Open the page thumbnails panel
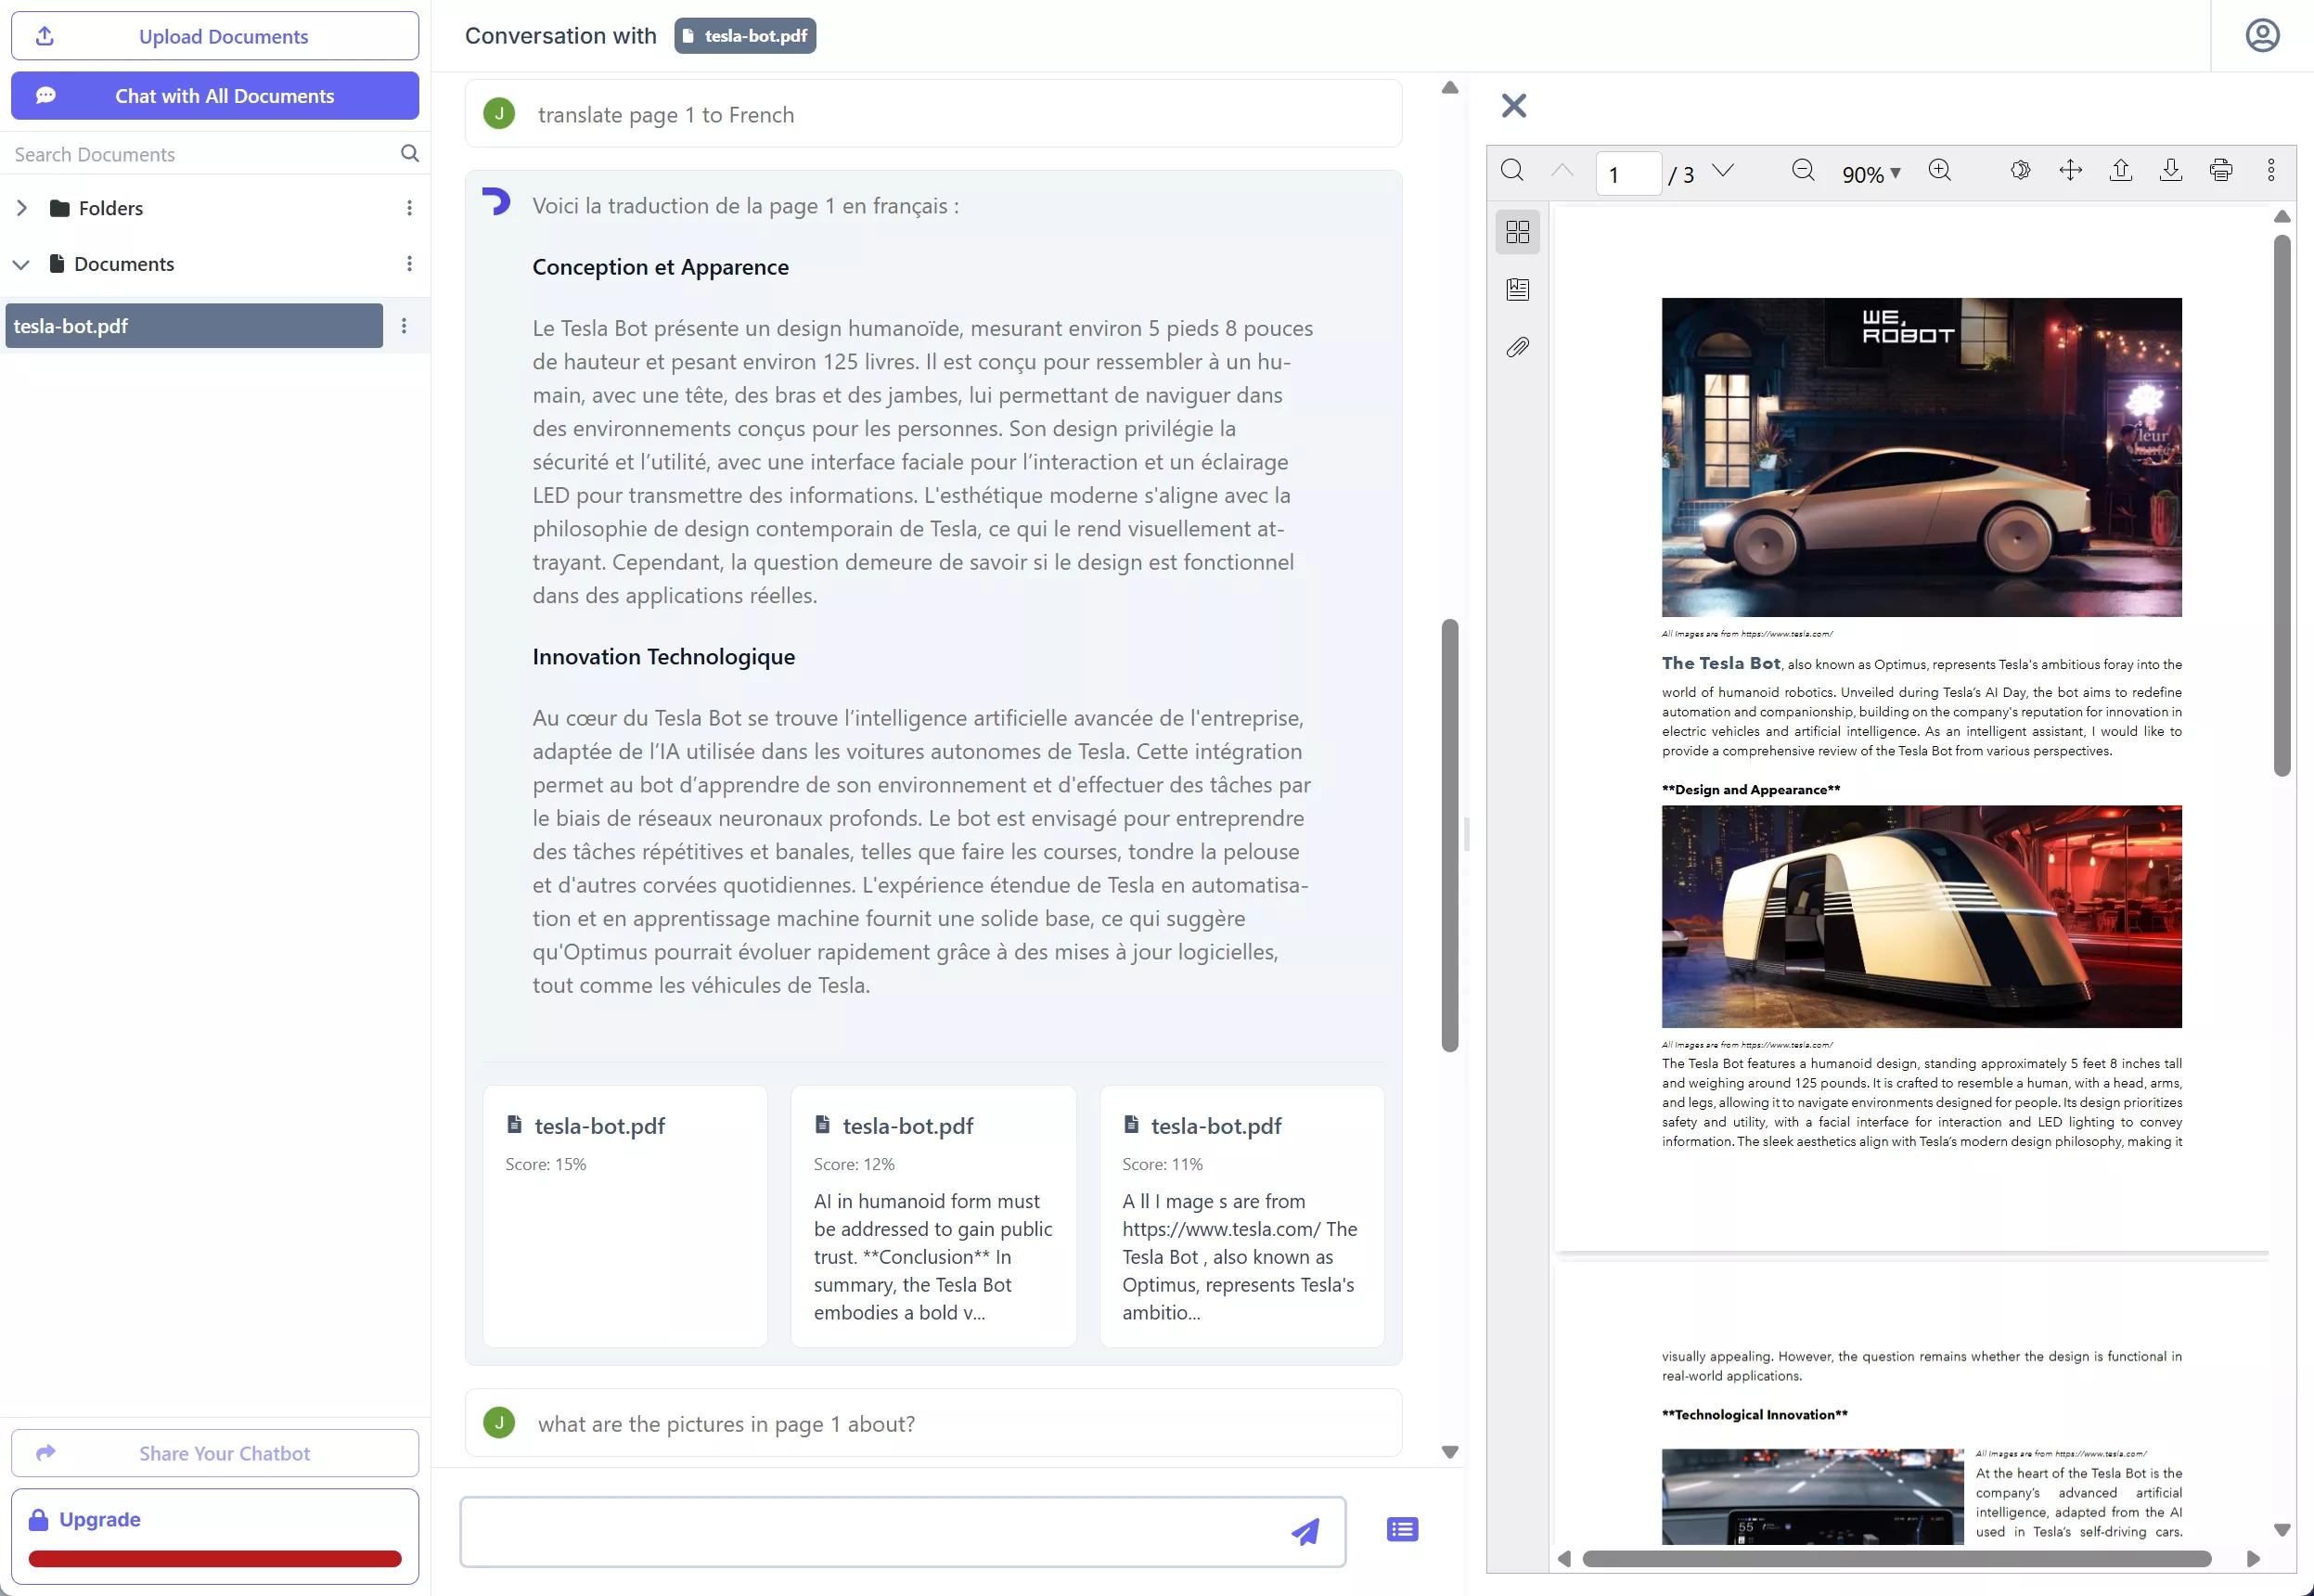The width and height of the screenshot is (2314, 1596). click(1517, 231)
